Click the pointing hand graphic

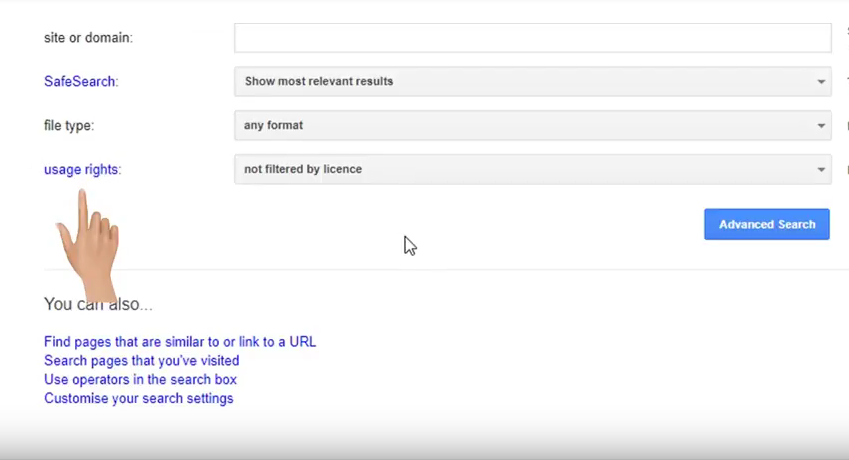click(x=88, y=245)
